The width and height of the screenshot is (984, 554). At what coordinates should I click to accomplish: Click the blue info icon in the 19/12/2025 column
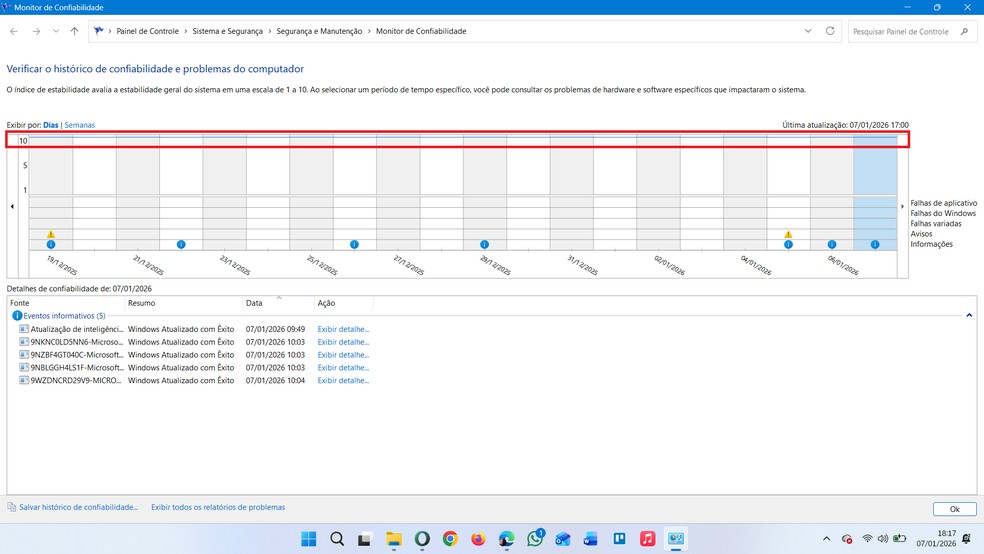51,244
